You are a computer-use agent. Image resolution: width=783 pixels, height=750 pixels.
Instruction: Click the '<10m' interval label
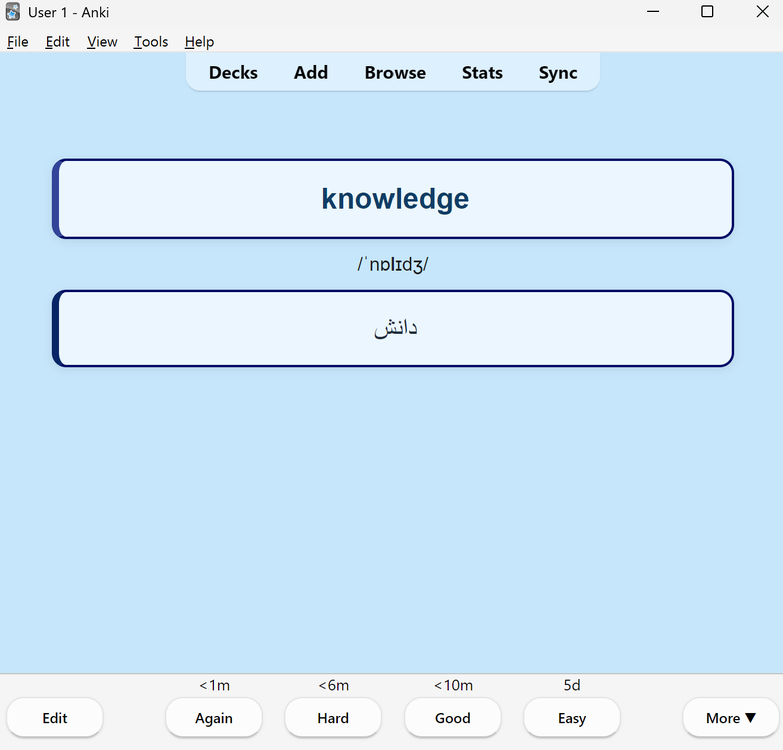(453, 685)
